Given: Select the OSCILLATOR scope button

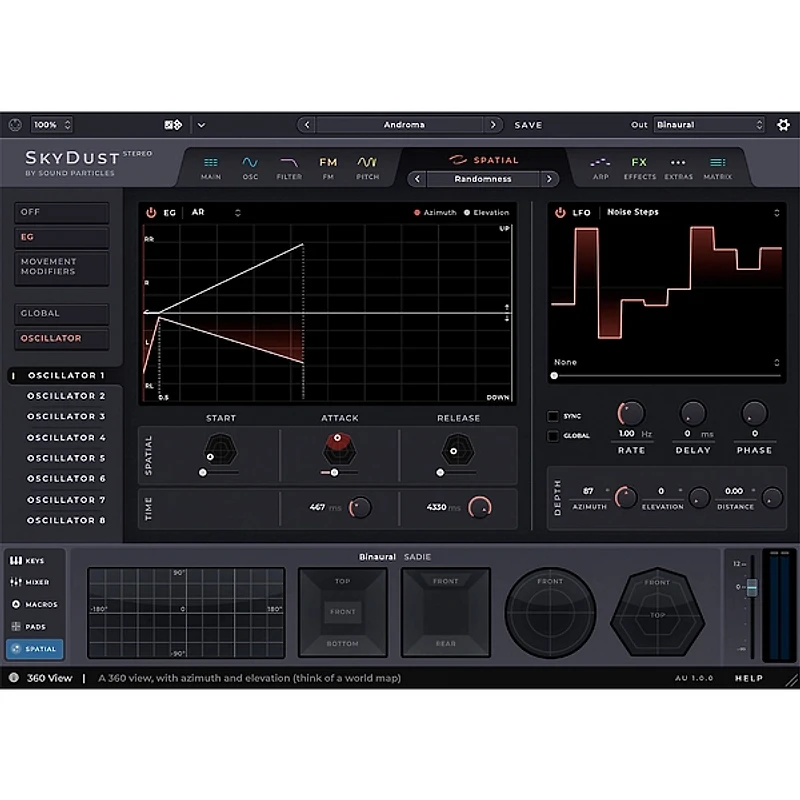Looking at the screenshot, I should click(x=62, y=338).
